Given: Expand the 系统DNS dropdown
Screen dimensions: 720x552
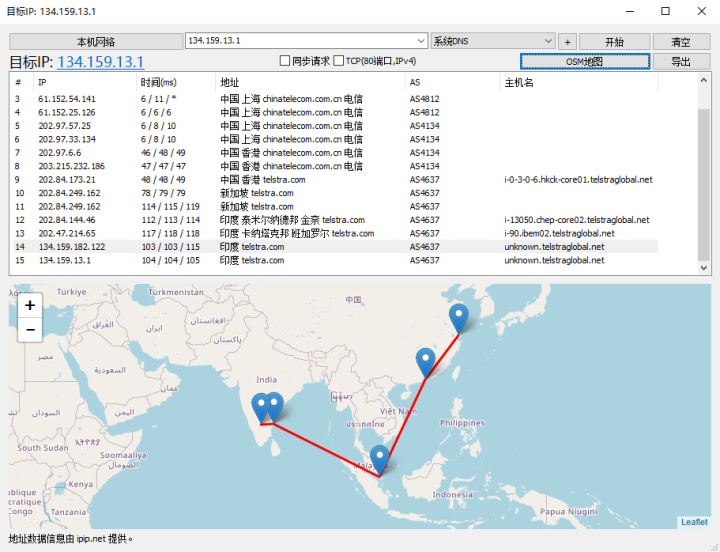Looking at the screenshot, I should 548,41.
